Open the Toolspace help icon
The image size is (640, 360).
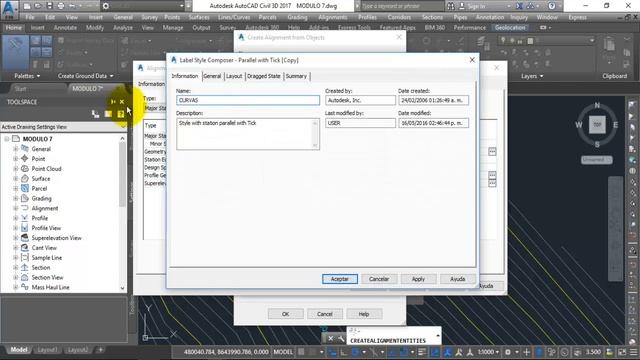tap(120, 114)
